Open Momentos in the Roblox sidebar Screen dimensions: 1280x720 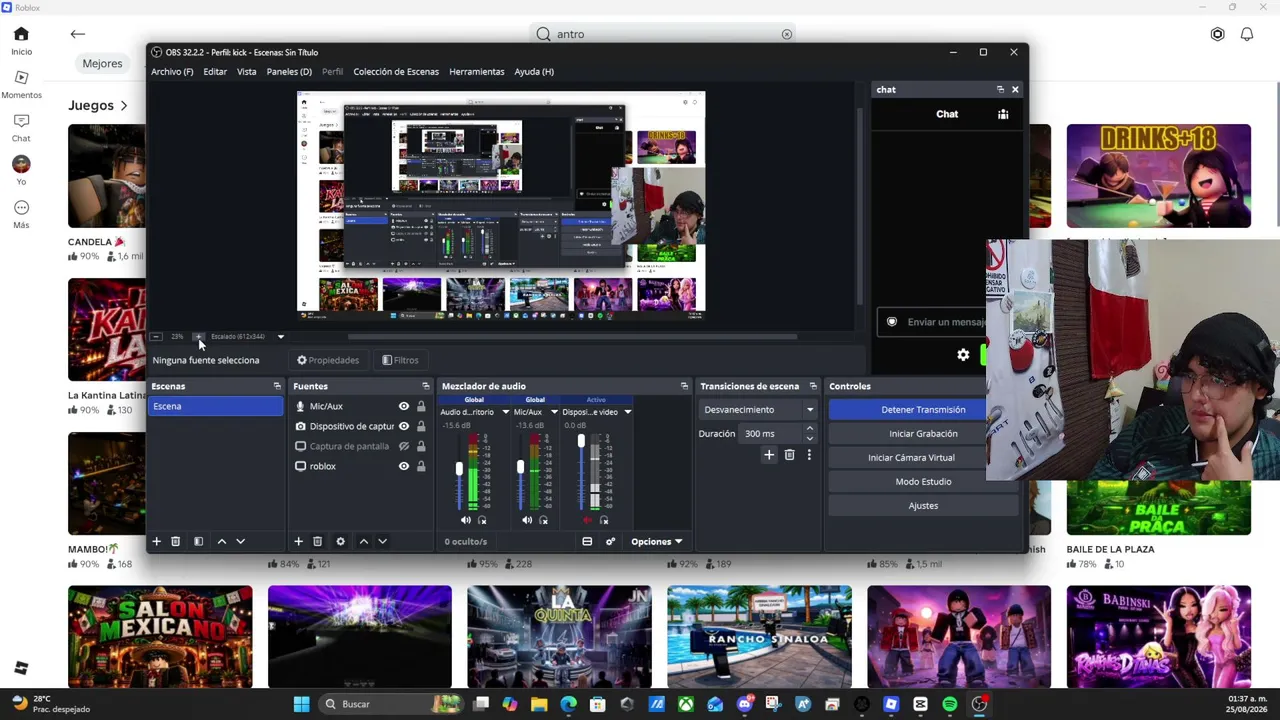point(21,84)
